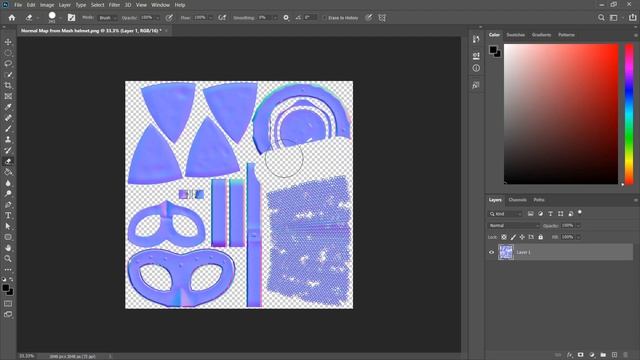Open the Image menu
The height and width of the screenshot is (360, 640).
point(47,5)
